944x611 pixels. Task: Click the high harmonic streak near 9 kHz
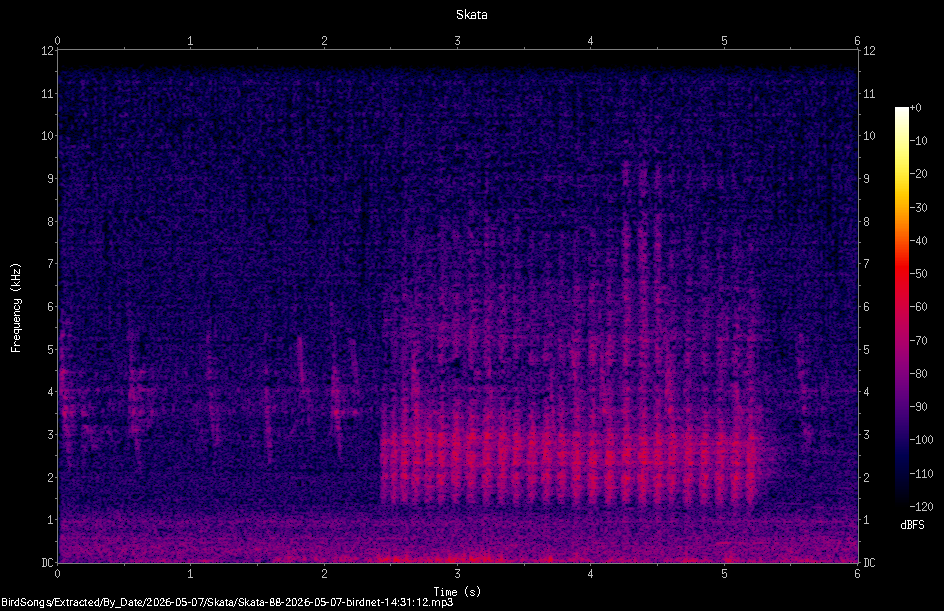(626, 181)
